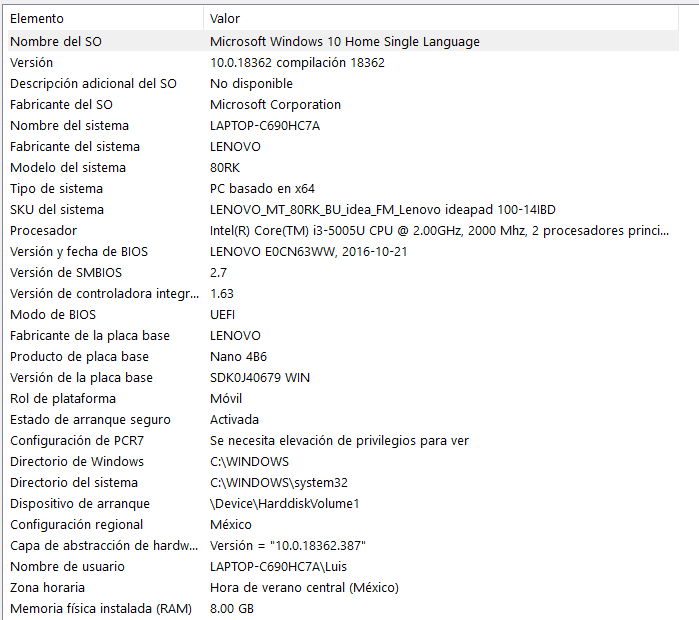Click the 'C:\WINDOWS' value
The height and width of the screenshot is (620, 699).
click(x=249, y=460)
